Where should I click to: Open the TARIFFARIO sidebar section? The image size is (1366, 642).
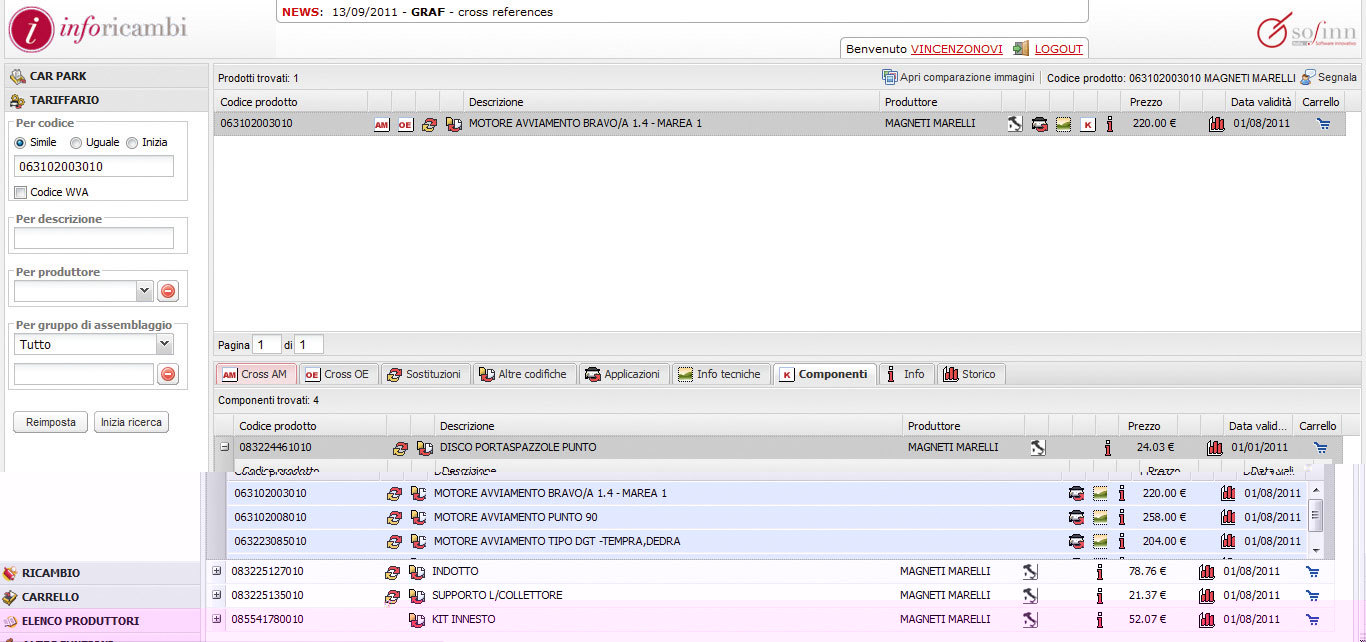coord(105,100)
